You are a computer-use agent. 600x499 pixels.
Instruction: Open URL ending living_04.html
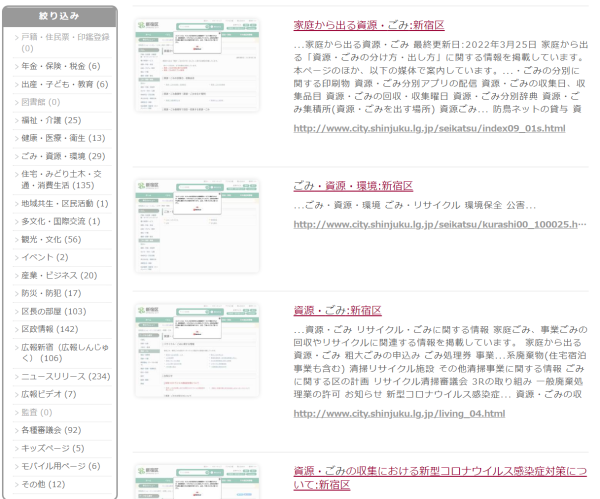[x=399, y=414]
